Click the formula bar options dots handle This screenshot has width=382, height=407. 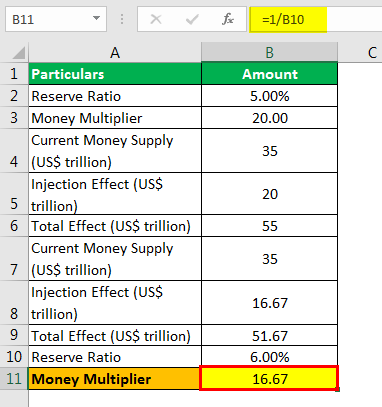pyautogui.click(x=122, y=19)
